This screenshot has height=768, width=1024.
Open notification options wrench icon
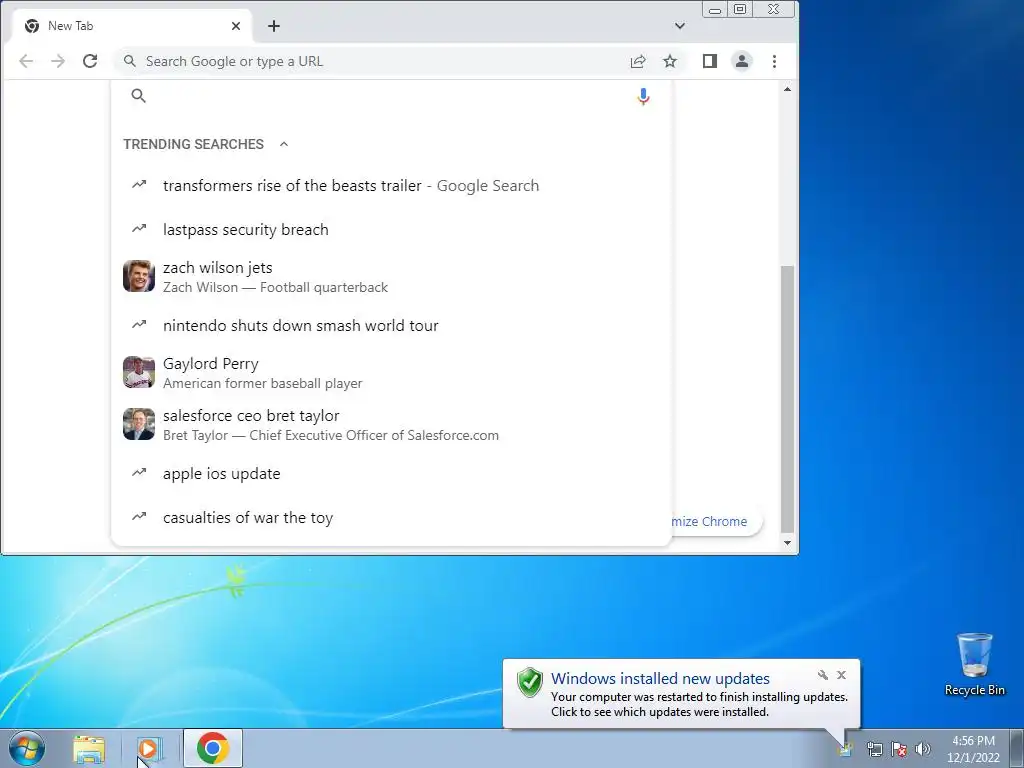tap(823, 675)
